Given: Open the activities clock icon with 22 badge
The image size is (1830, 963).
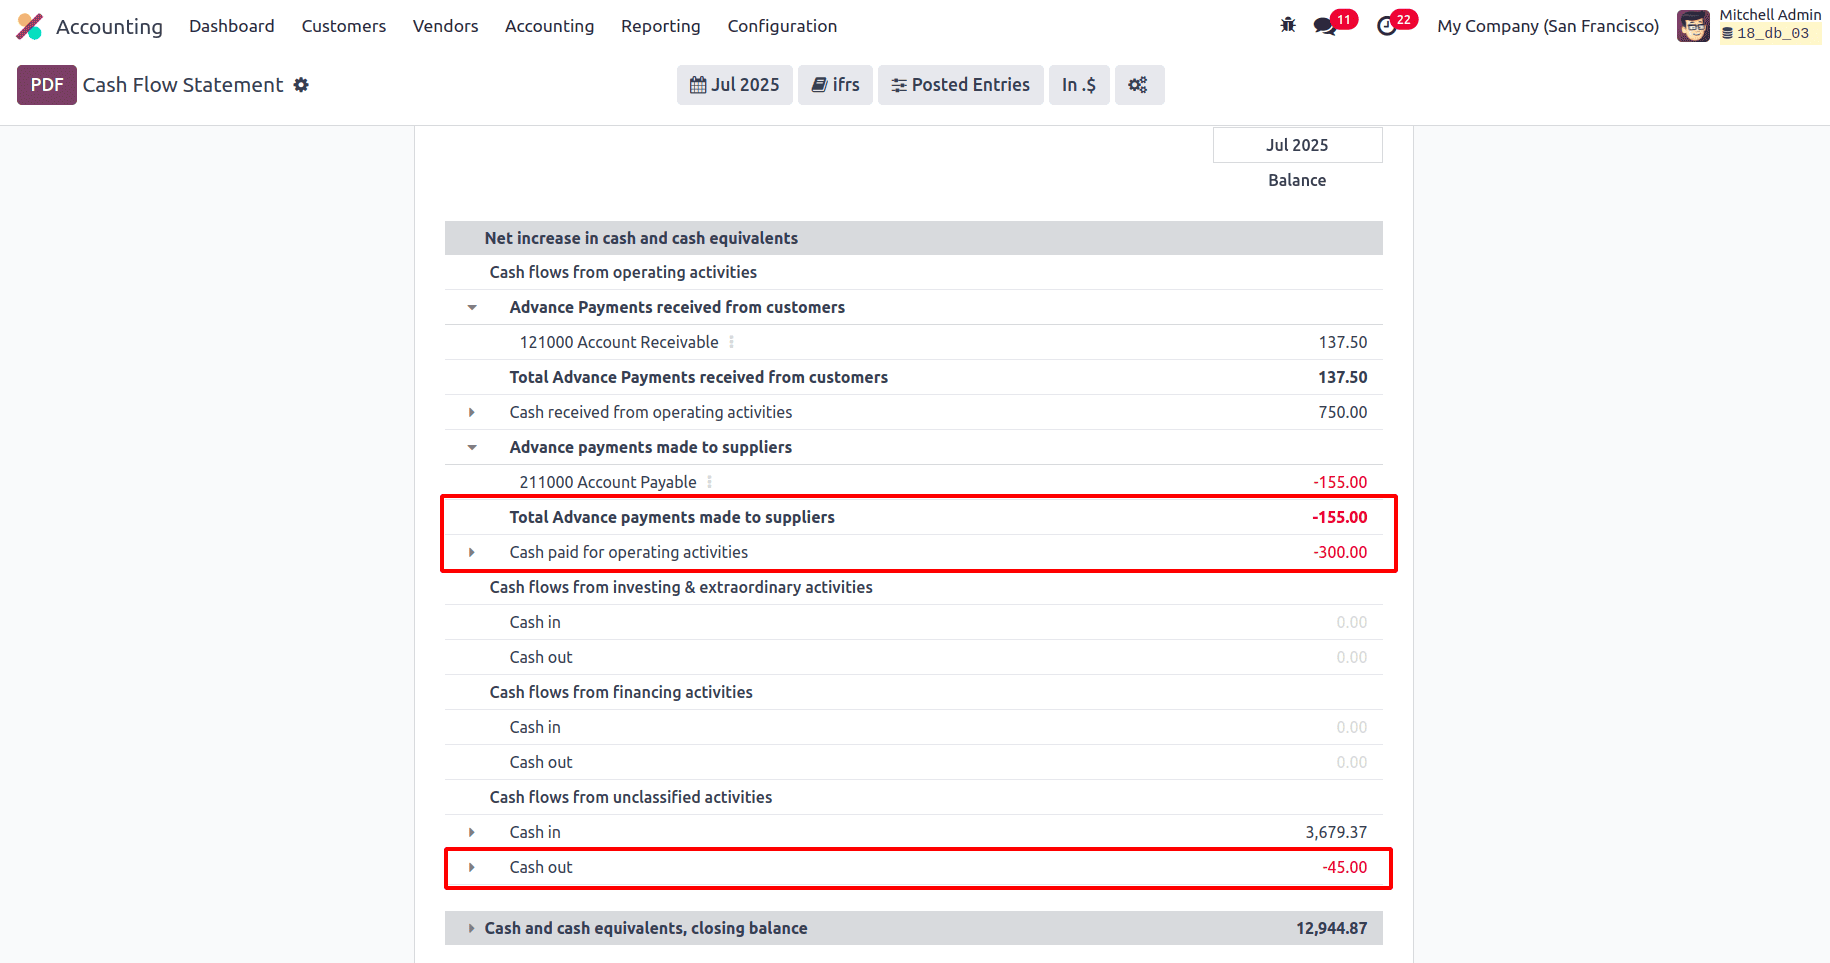Looking at the screenshot, I should click(1387, 26).
